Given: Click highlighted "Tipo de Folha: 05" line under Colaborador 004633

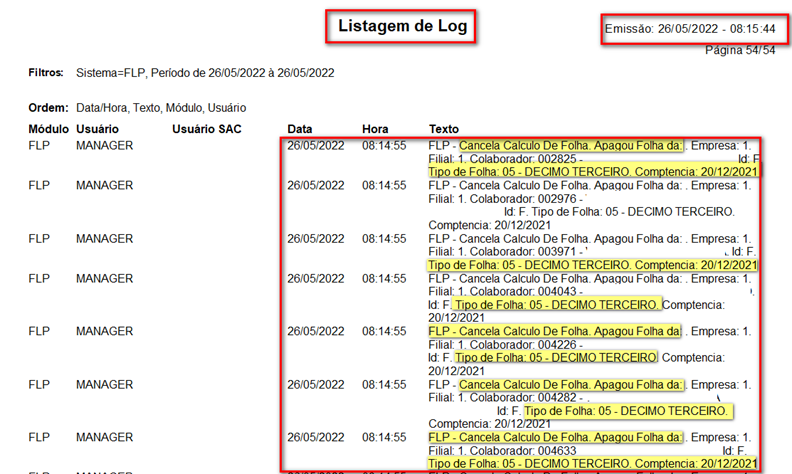Looking at the screenshot, I should (593, 463).
